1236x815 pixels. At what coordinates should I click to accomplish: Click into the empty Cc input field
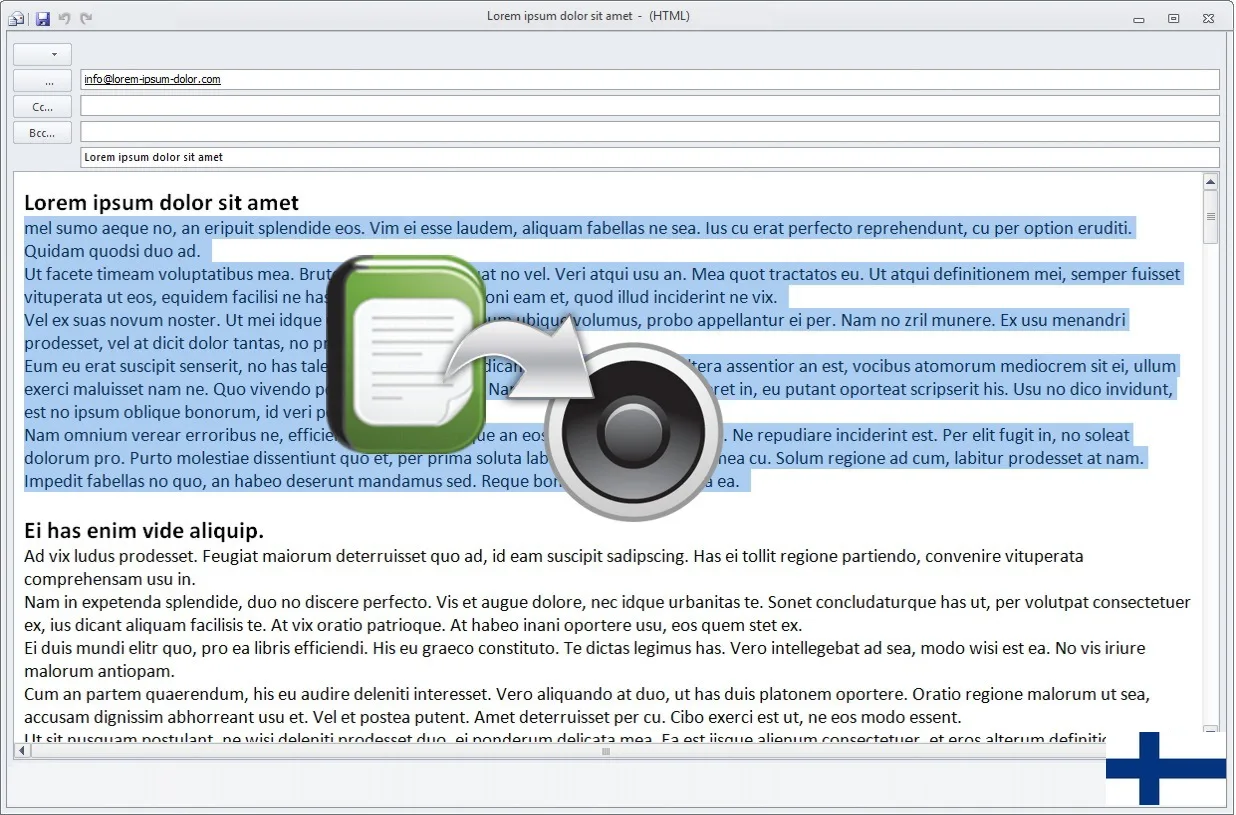pos(649,106)
